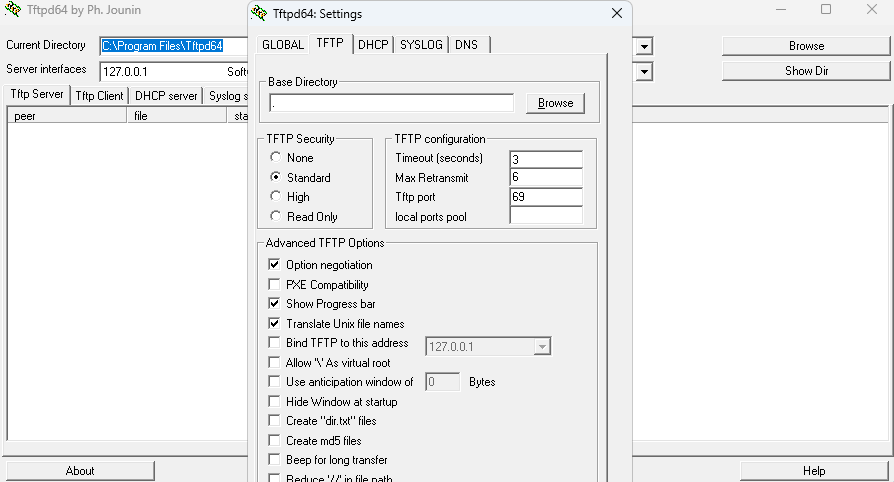
Task: Toggle Option negotiation checkbox
Action: click(x=274, y=265)
